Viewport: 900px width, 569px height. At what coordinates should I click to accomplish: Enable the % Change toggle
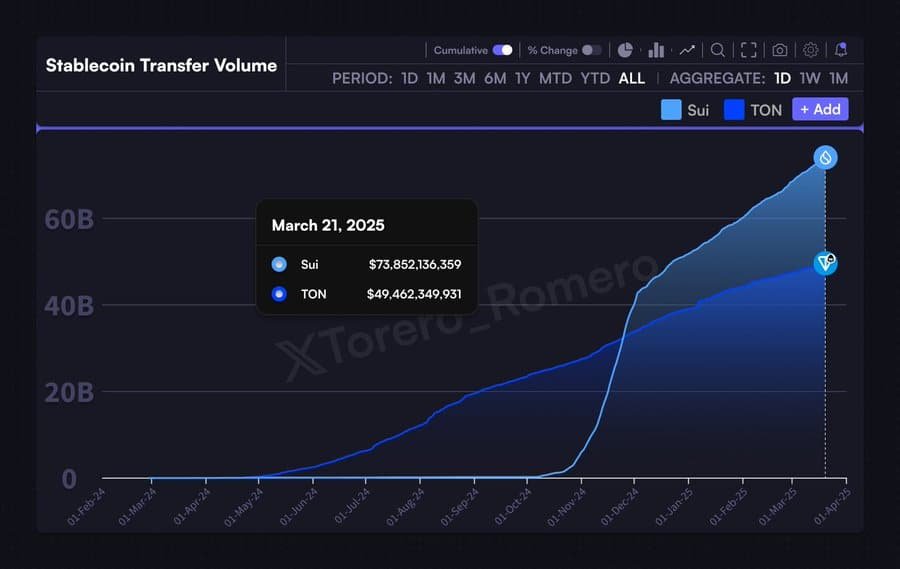(592, 50)
